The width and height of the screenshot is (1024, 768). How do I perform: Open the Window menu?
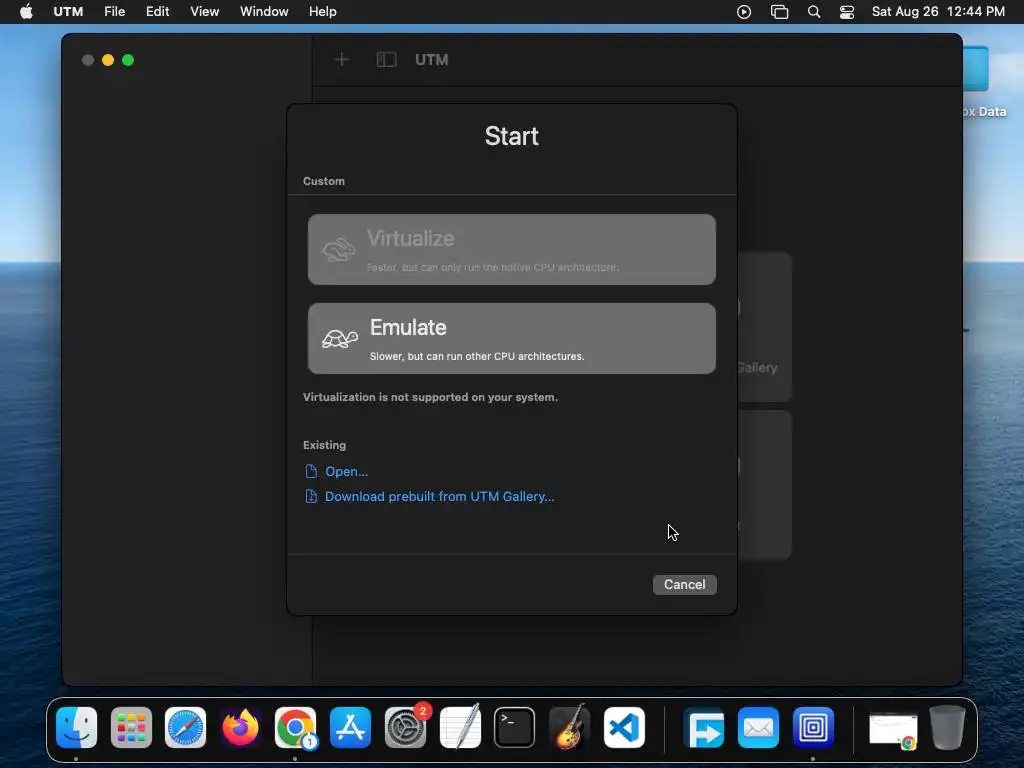(264, 12)
